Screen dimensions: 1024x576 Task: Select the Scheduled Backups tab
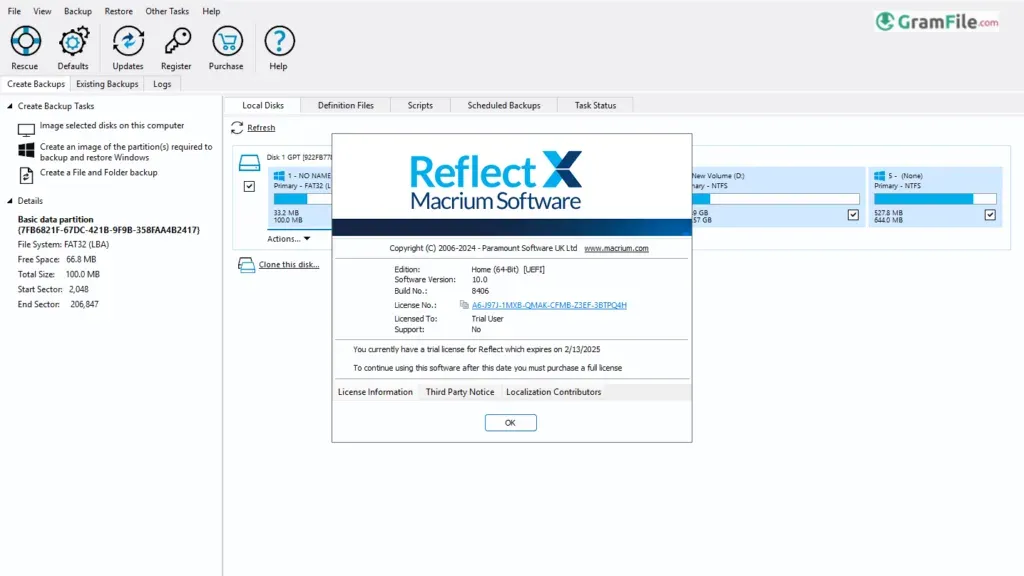[x=504, y=105]
